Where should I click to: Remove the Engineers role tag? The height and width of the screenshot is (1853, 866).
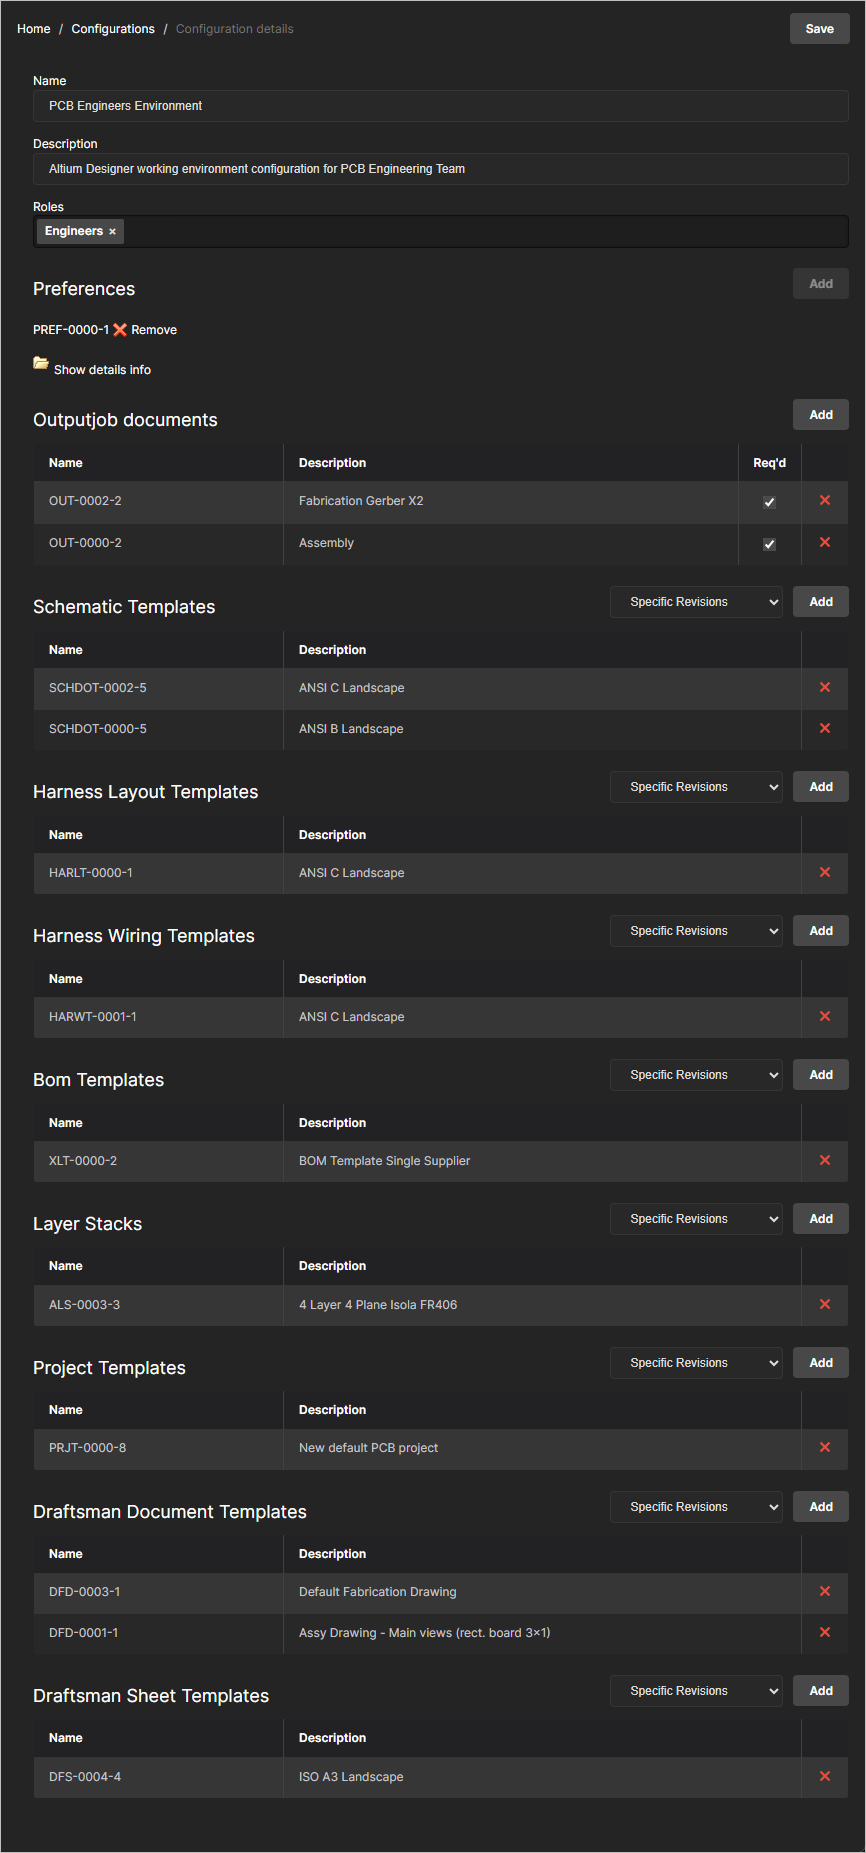(112, 232)
